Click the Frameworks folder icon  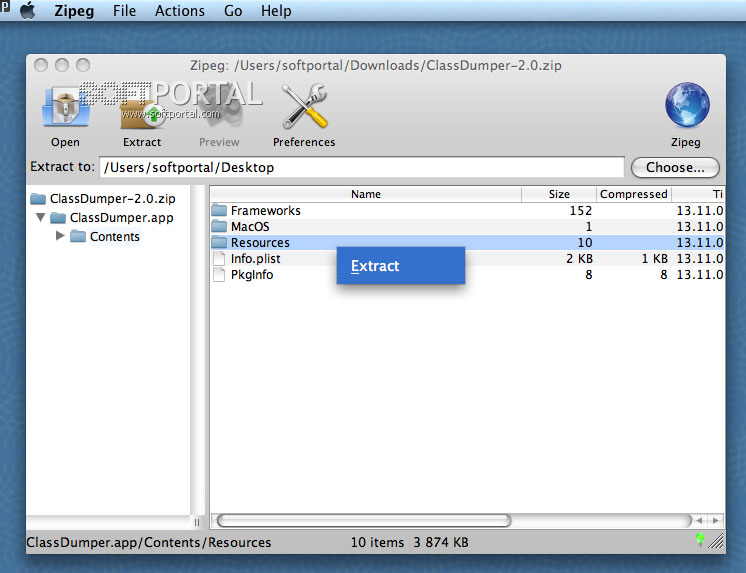click(x=219, y=210)
